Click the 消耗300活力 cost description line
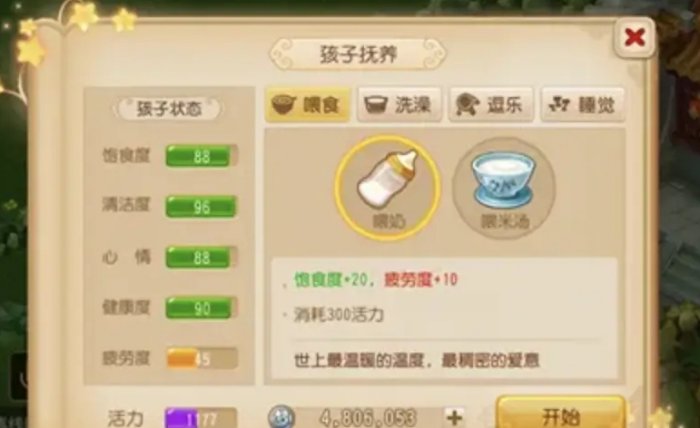The height and width of the screenshot is (428, 700). [338, 315]
